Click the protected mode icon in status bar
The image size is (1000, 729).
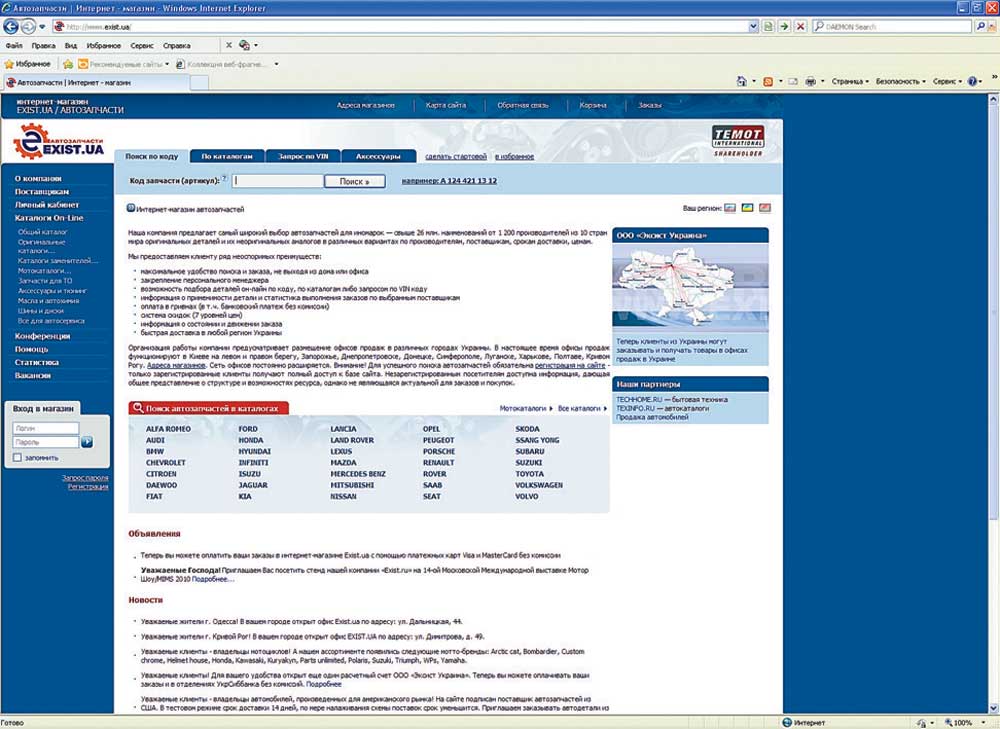[x=922, y=723]
